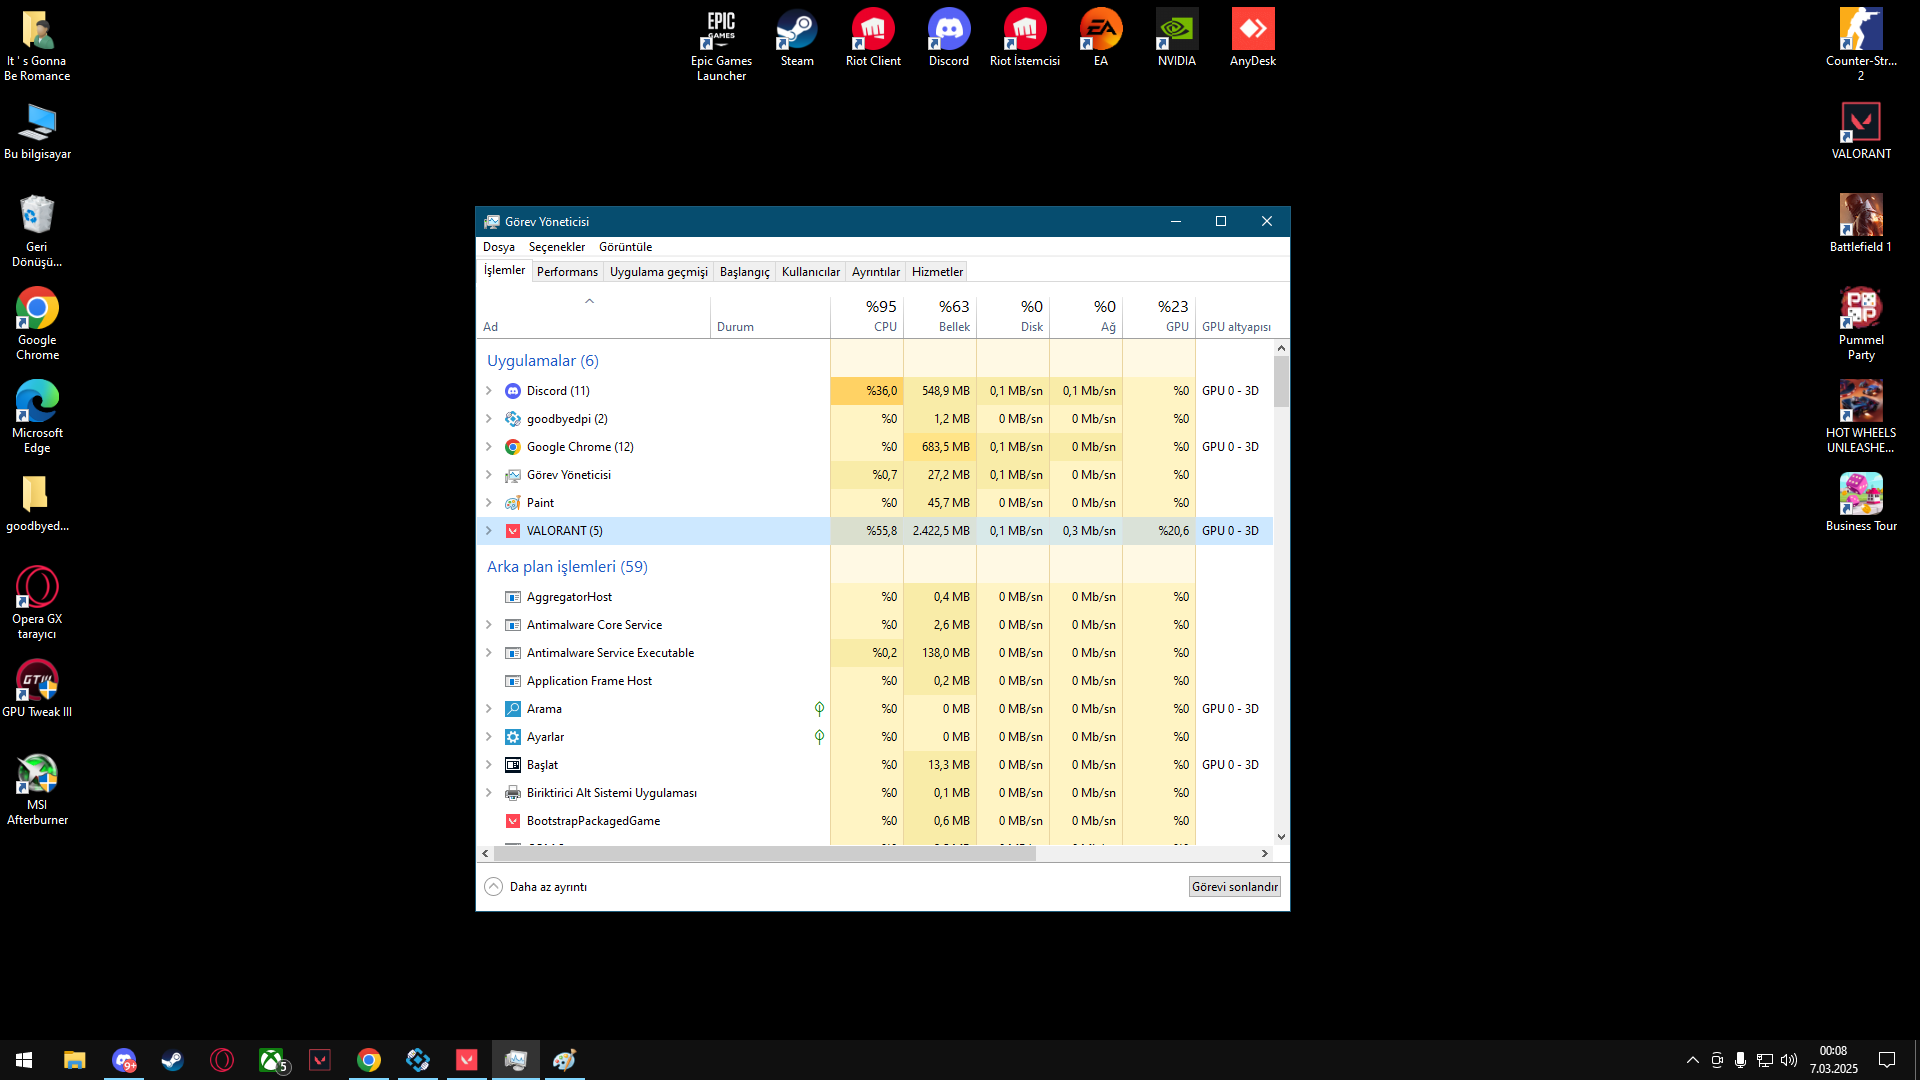Sort processes by the Bellek column header

(x=940, y=316)
